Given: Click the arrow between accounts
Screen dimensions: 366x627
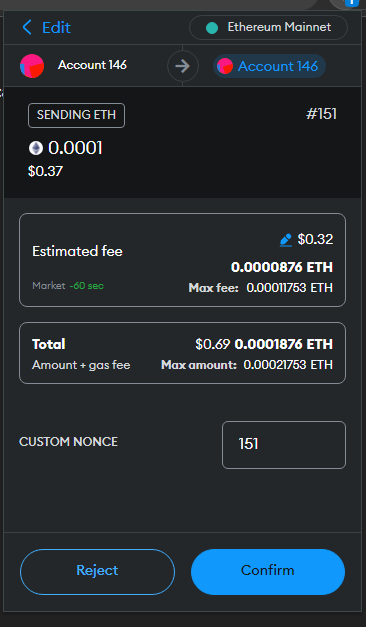Looking at the screenshot, I should pyautogui.click(x=183, y=66).
